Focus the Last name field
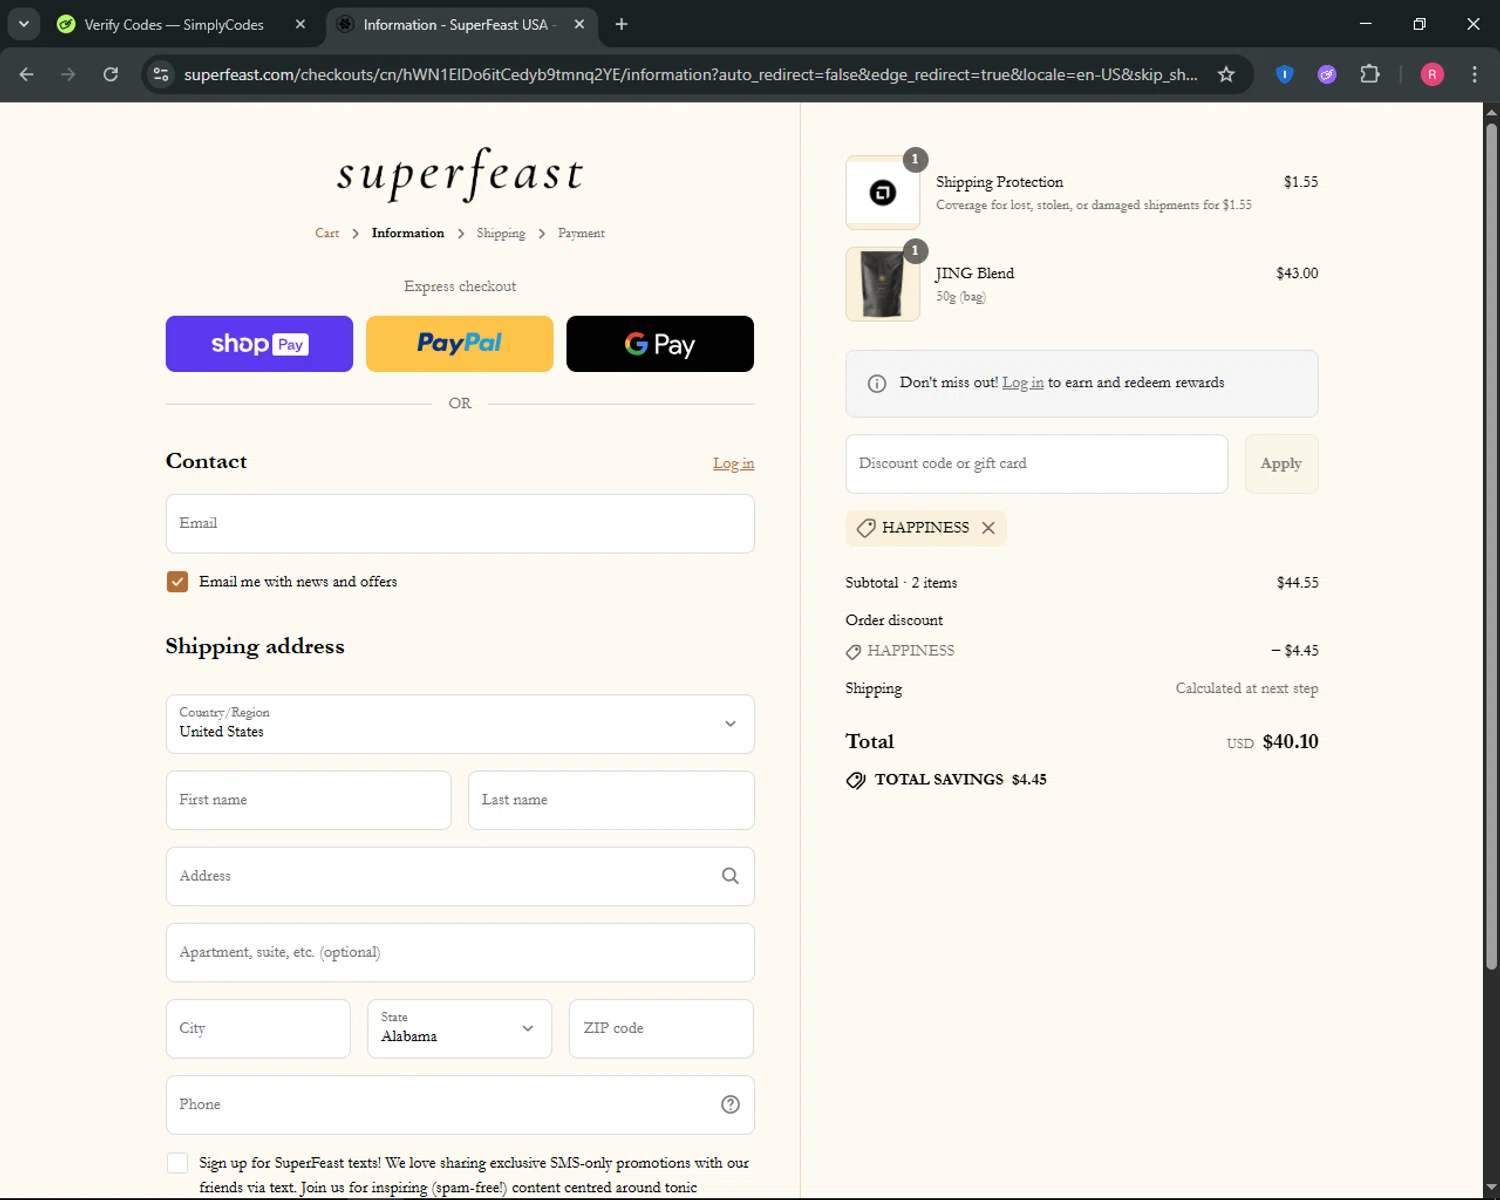1500x1200 pixels. click(x=611, y=800)
